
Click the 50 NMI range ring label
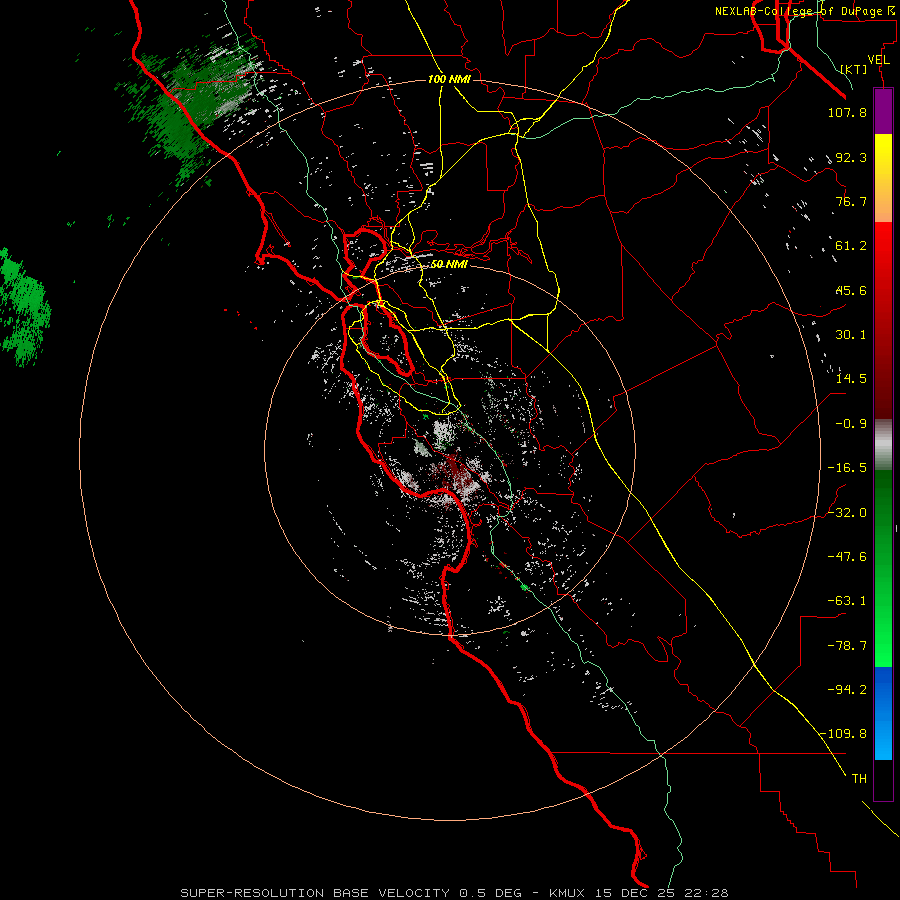449,264
